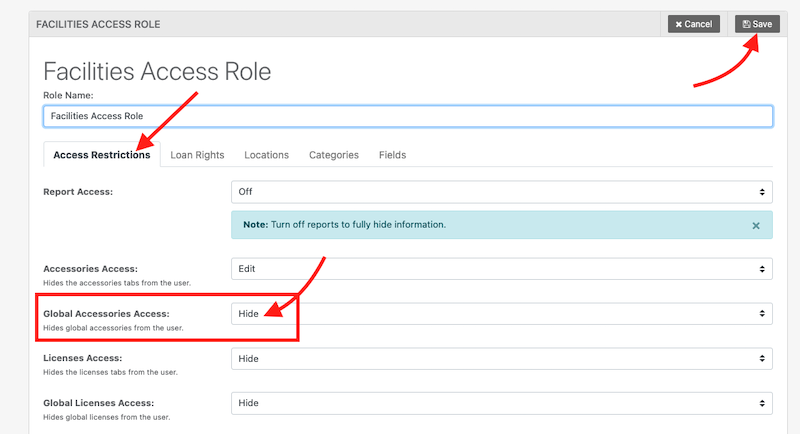
Task: Click the large Facilities Access Role heading
Action: click(x=157, y=72)
